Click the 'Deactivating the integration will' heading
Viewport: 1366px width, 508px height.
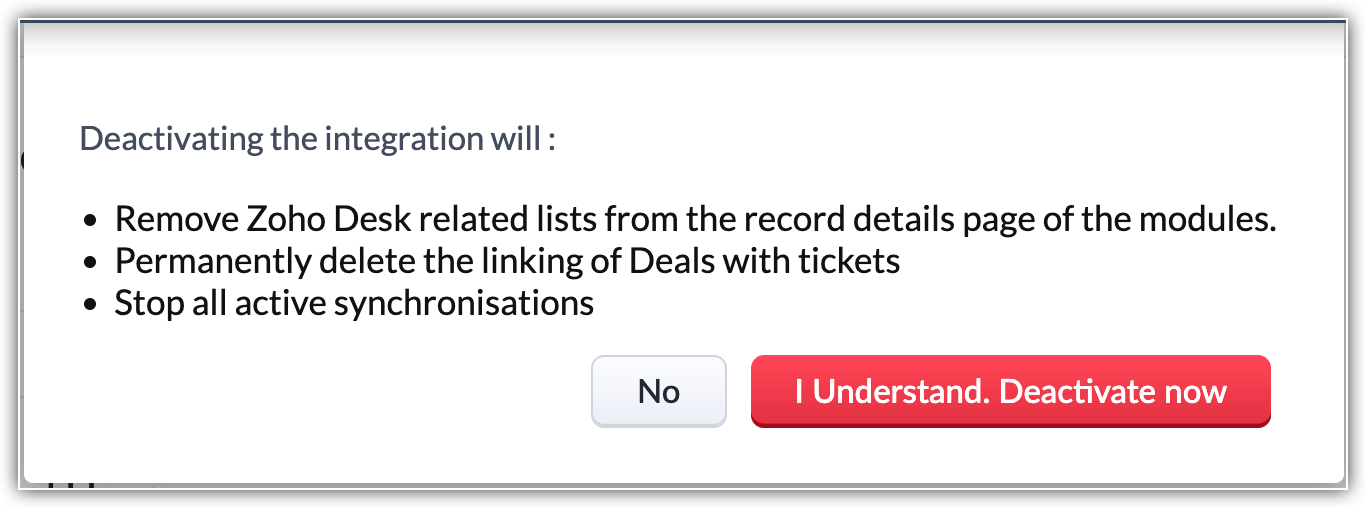point(317,138)
